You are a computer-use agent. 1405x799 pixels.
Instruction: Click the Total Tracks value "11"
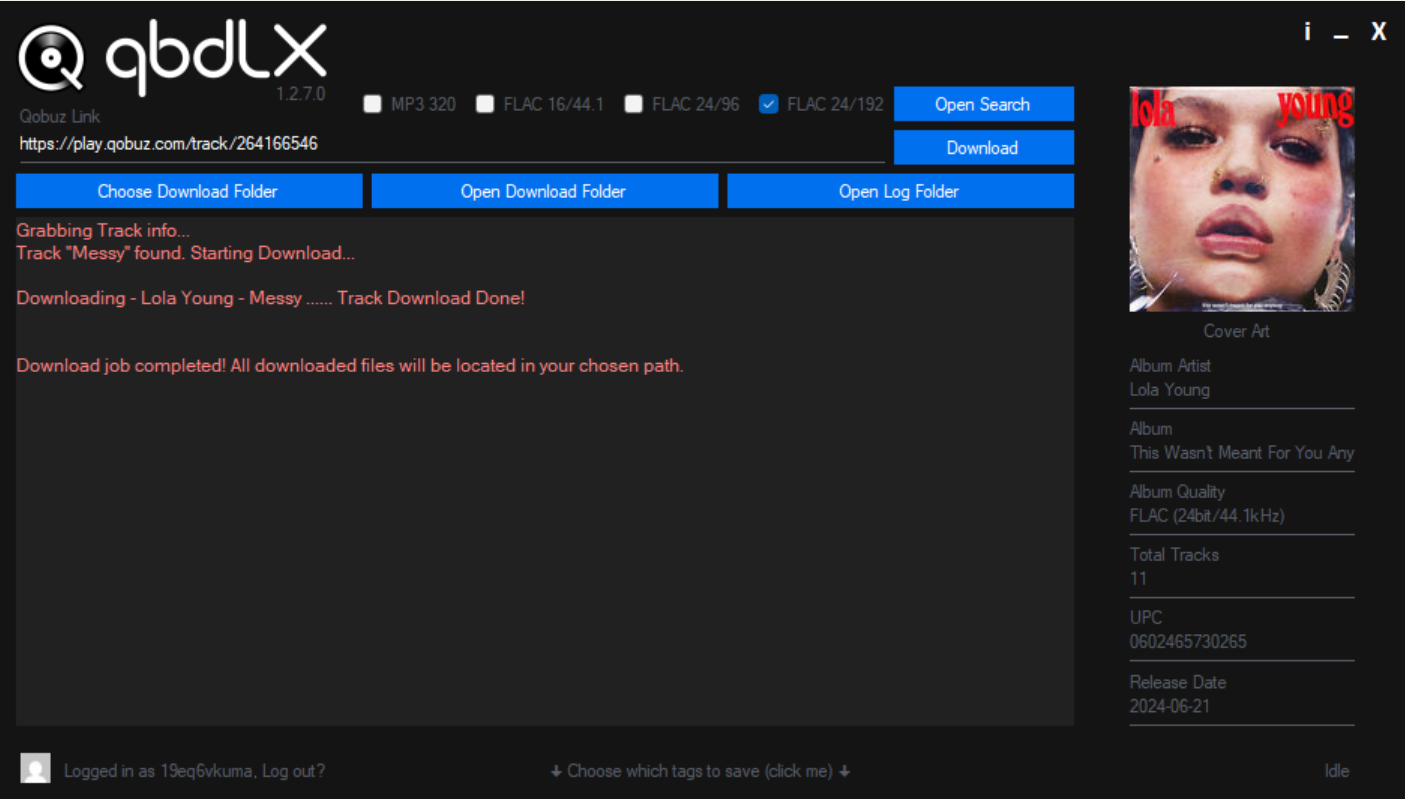click(x=1138, y=579)
